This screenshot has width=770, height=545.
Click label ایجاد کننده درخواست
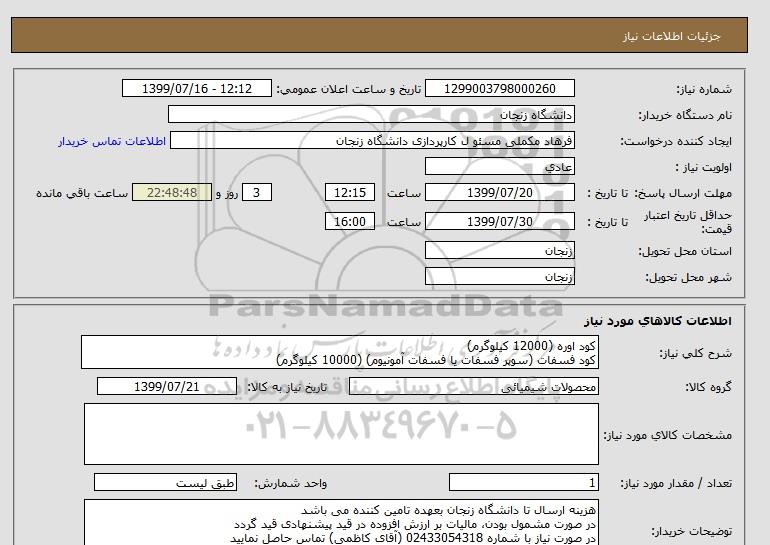(x=676, y=141)
